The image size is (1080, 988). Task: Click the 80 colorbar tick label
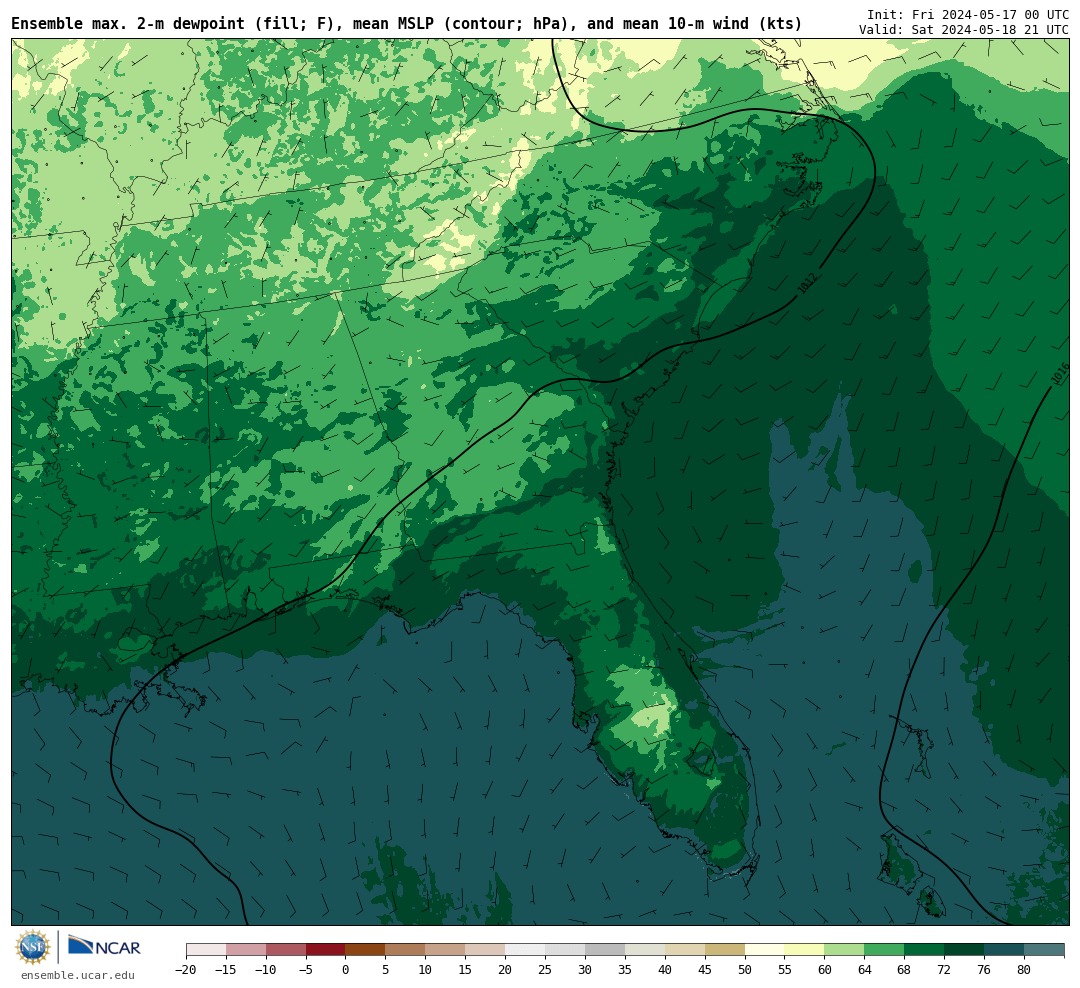(x=1024, y=969)
